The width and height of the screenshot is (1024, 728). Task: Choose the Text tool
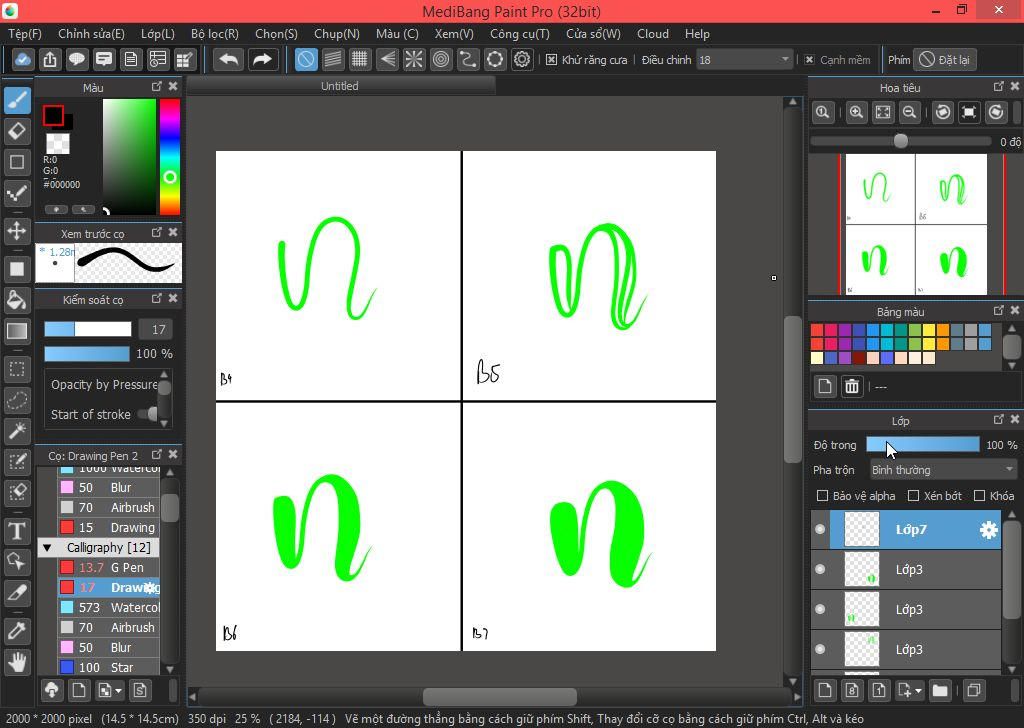coord(17,530)
